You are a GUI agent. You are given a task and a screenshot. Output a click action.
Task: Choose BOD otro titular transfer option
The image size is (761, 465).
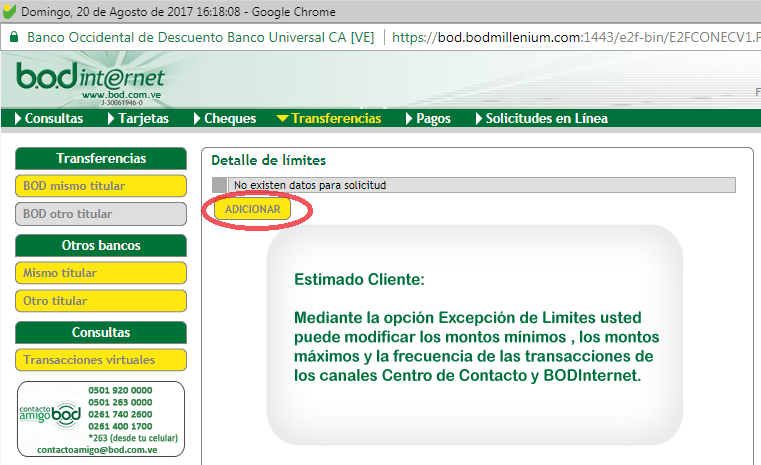[x=101, y=214]
